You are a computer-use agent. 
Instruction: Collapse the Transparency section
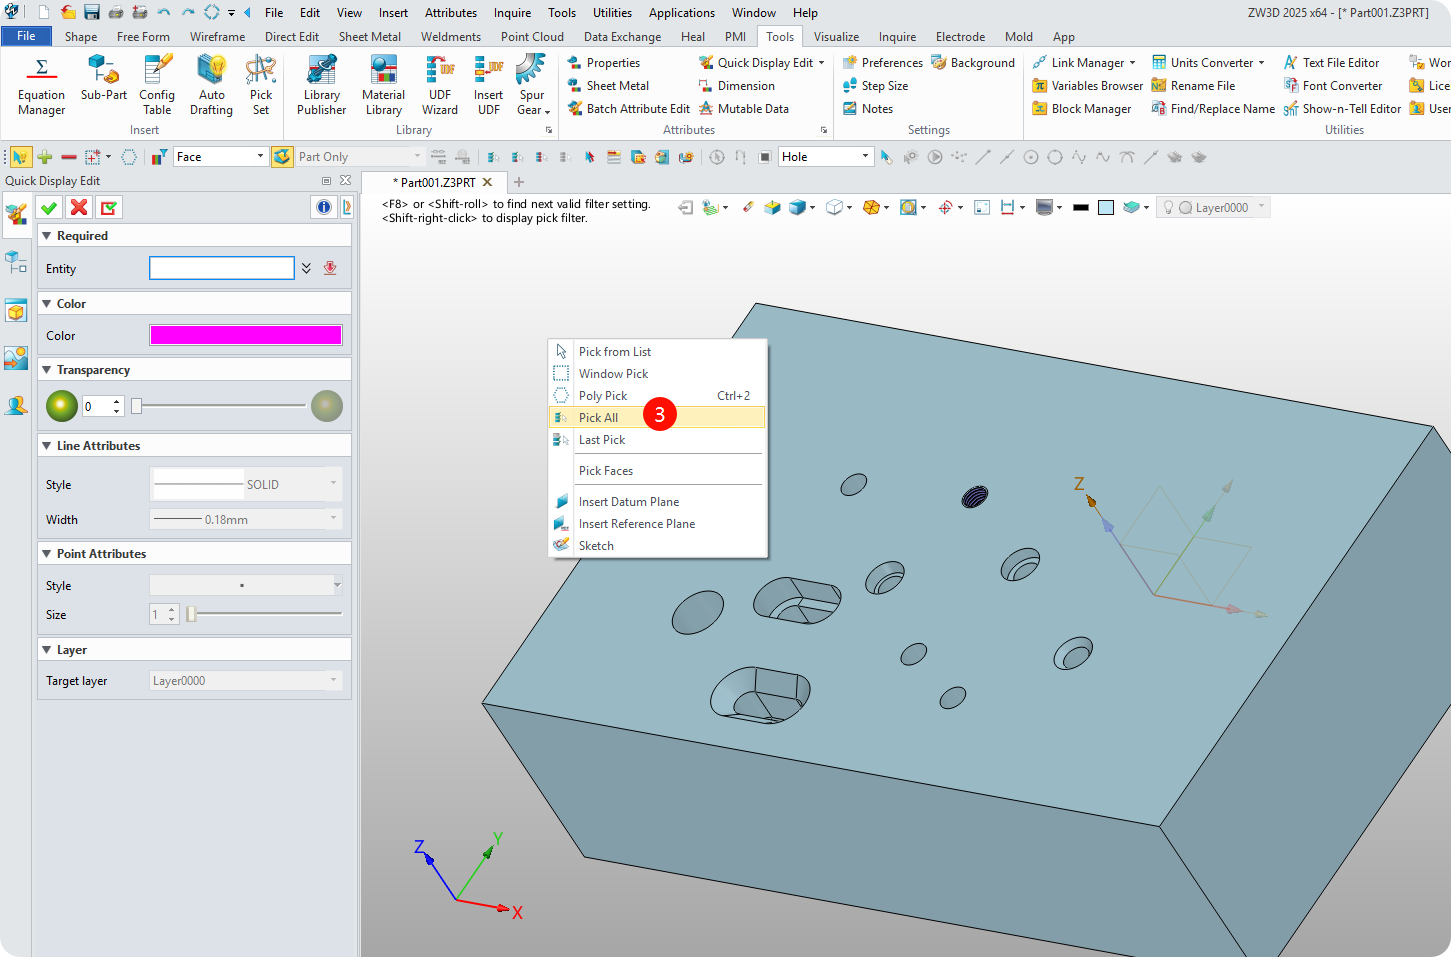coord(47,370)
